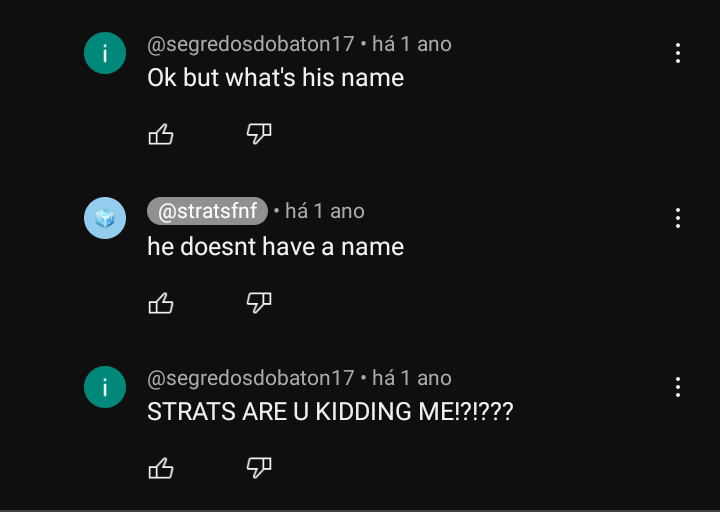Select the comment text "Ok but what's his name"
Viewport: 720px width, 512px height.
click(x=275, y=78)
